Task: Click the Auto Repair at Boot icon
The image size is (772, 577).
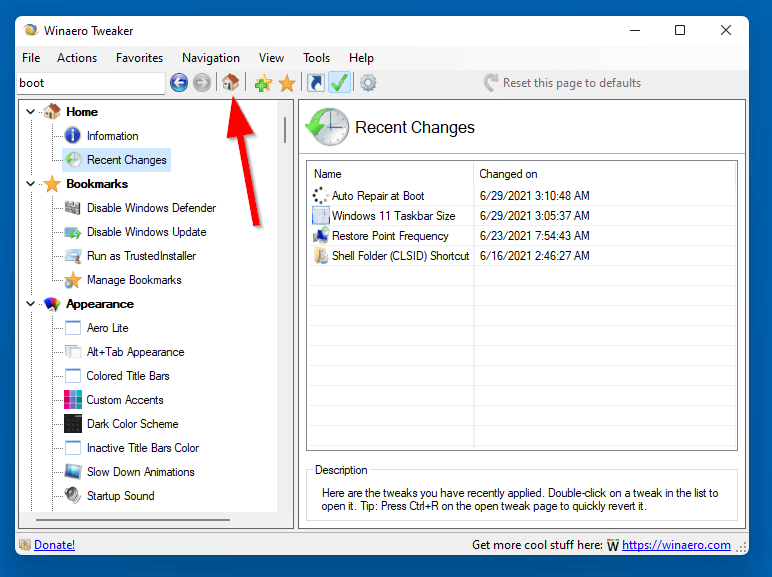Action: click(321, 195)
